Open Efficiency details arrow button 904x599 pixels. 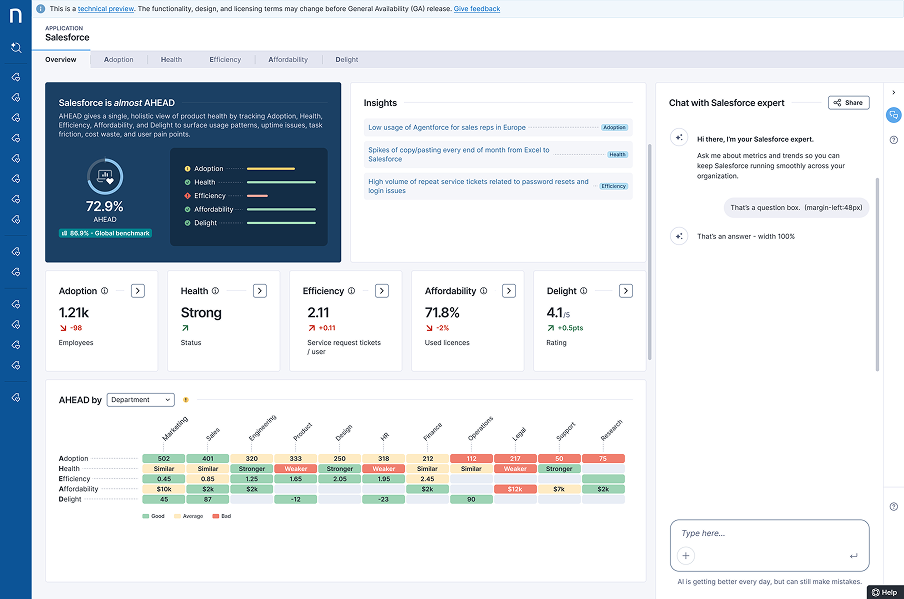382,291
